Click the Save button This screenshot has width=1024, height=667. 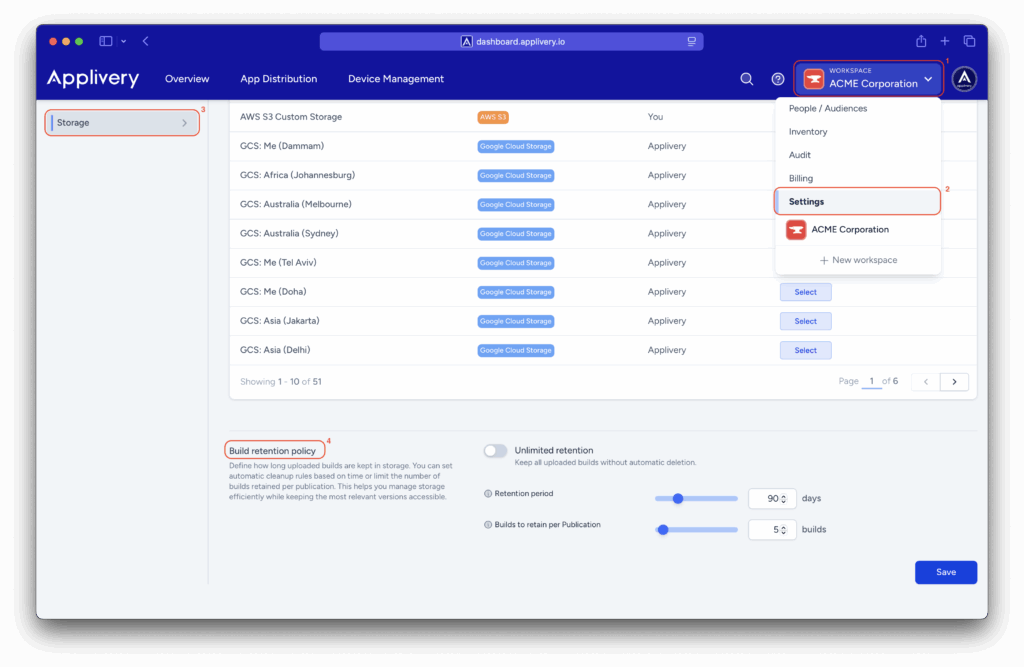(x=945, y=572)
